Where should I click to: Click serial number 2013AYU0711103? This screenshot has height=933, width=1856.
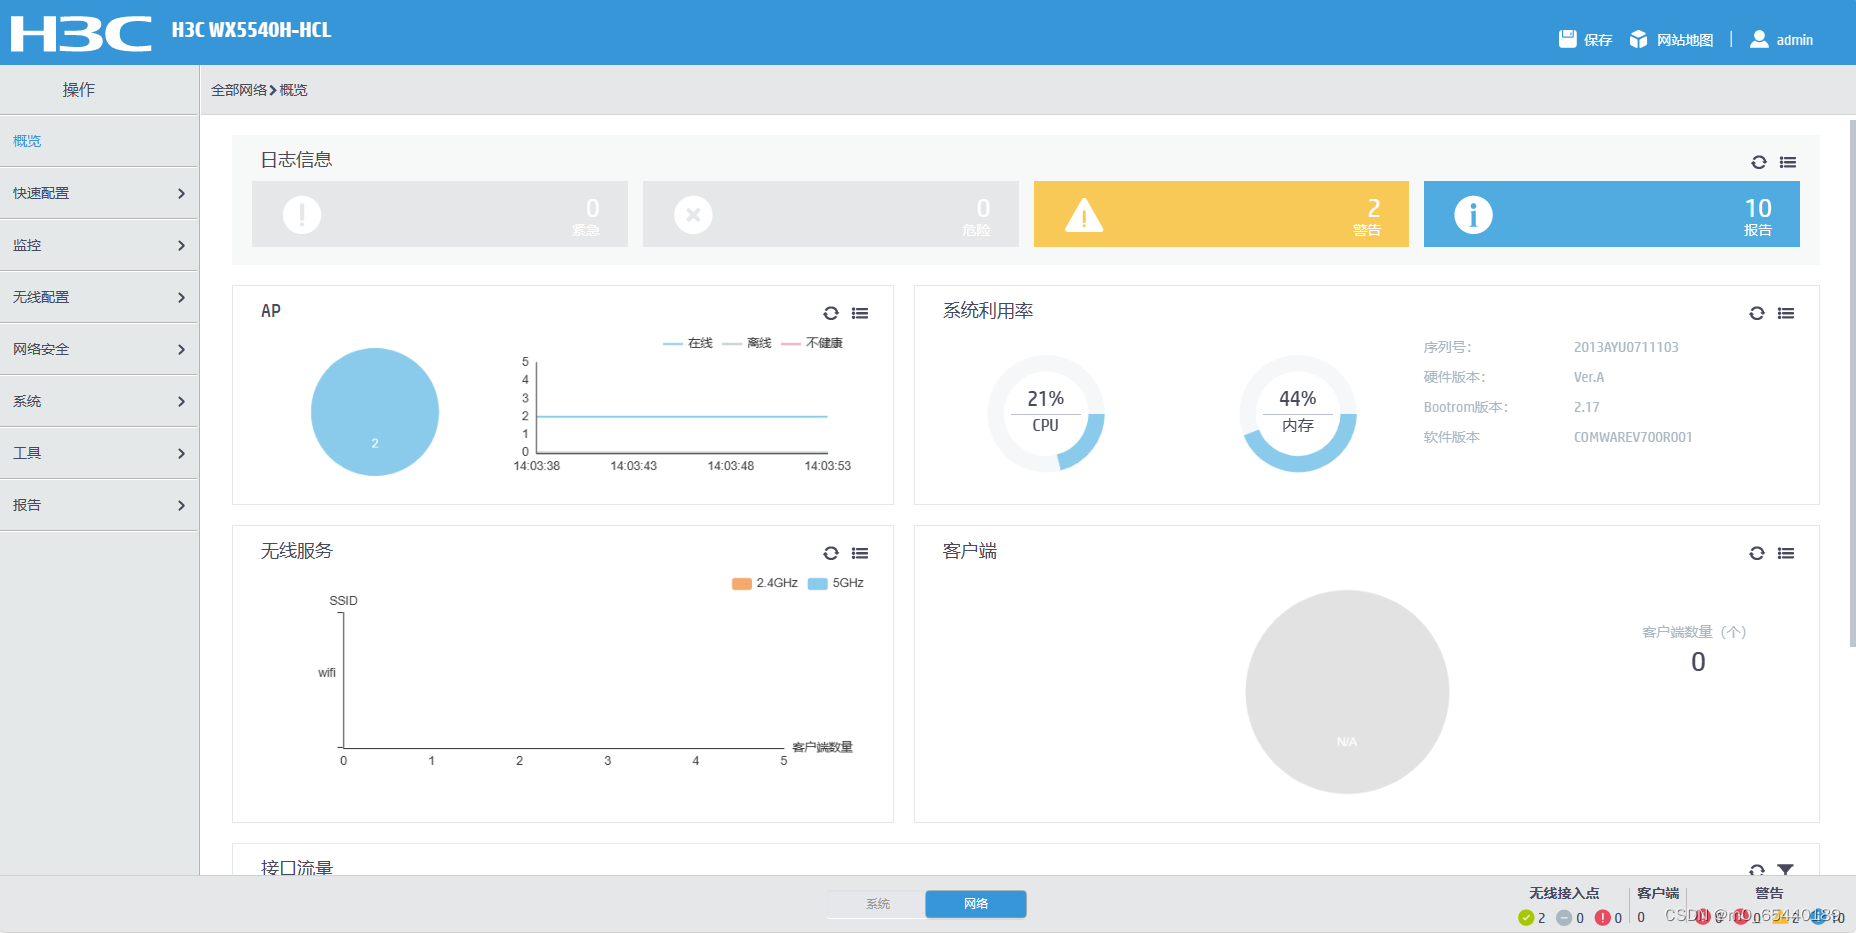(1626, 347)
